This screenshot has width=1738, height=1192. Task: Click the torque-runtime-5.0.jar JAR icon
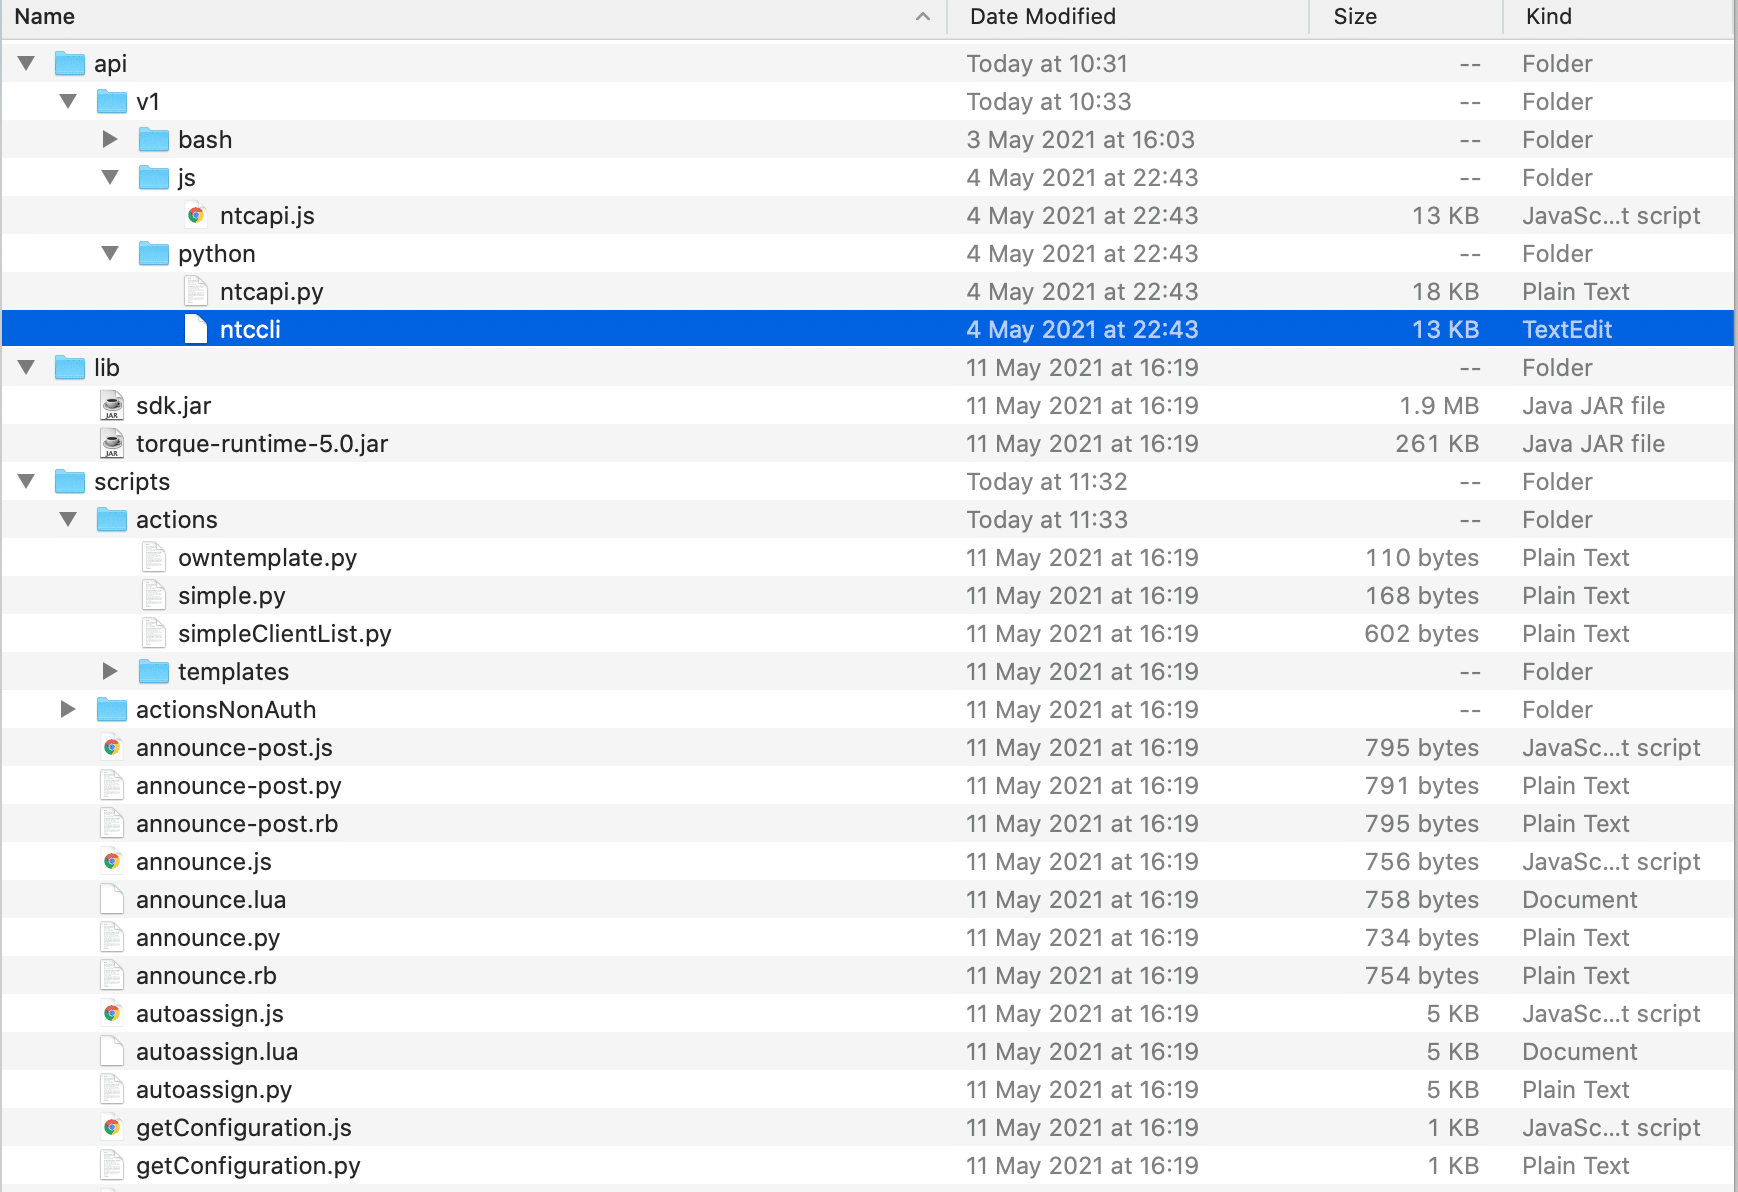point(112,444)
